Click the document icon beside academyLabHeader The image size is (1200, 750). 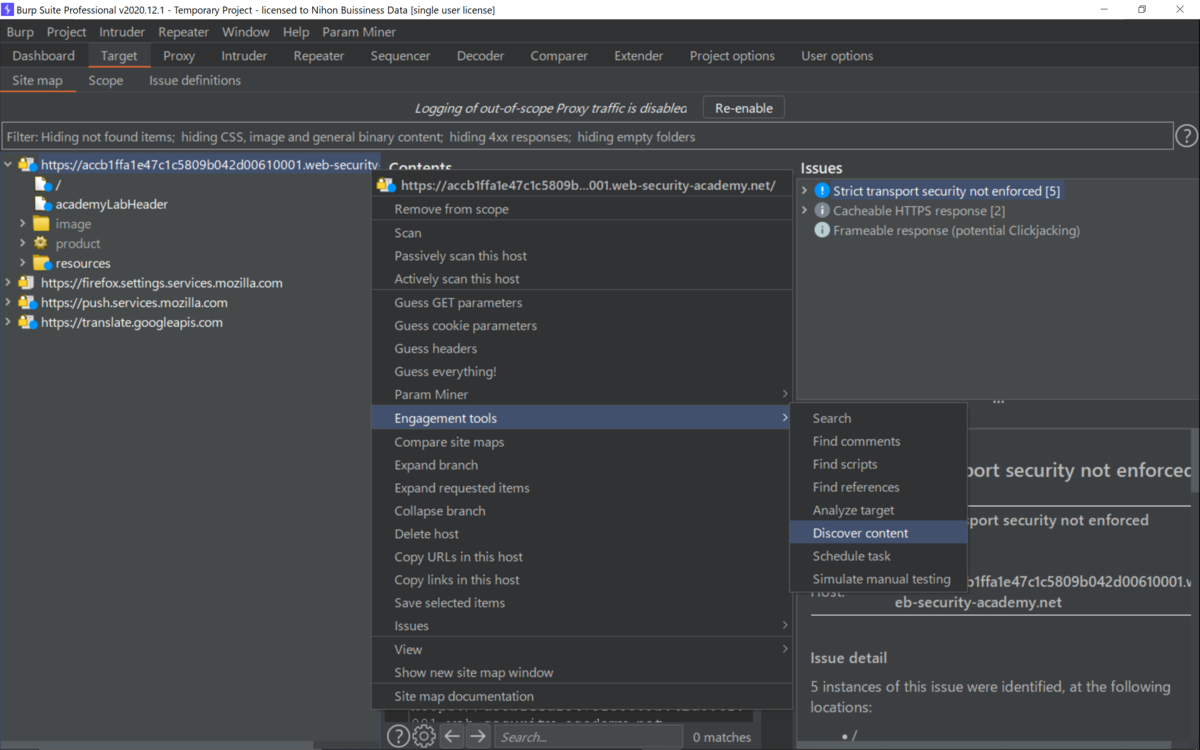point(41,203)
